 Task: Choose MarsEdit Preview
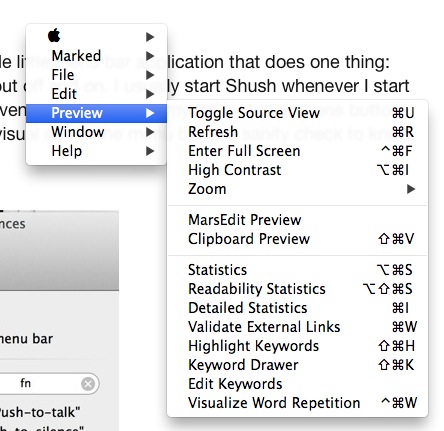click(297, 220)
